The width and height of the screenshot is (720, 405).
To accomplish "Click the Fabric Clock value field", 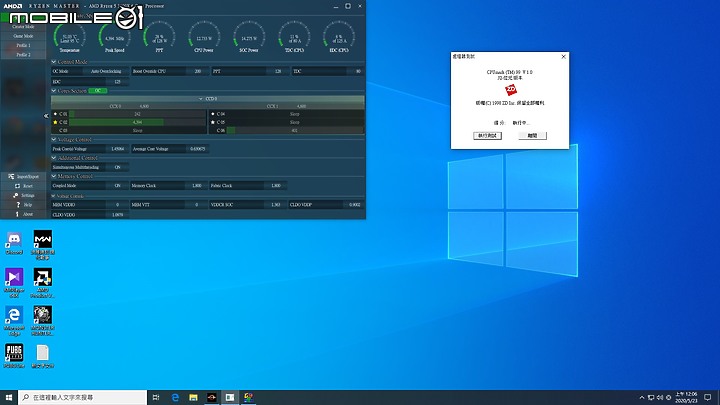I will (276, 186).
